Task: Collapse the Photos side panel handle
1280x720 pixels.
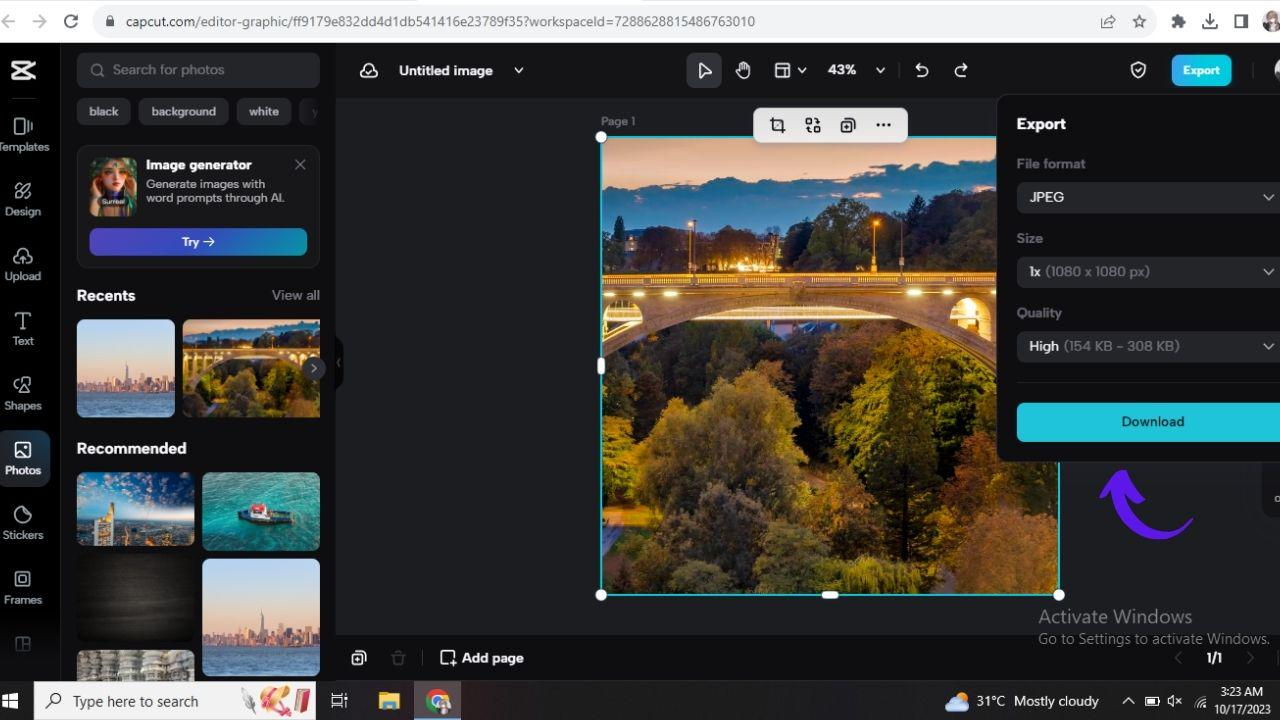Action: (x=338, y=364)
